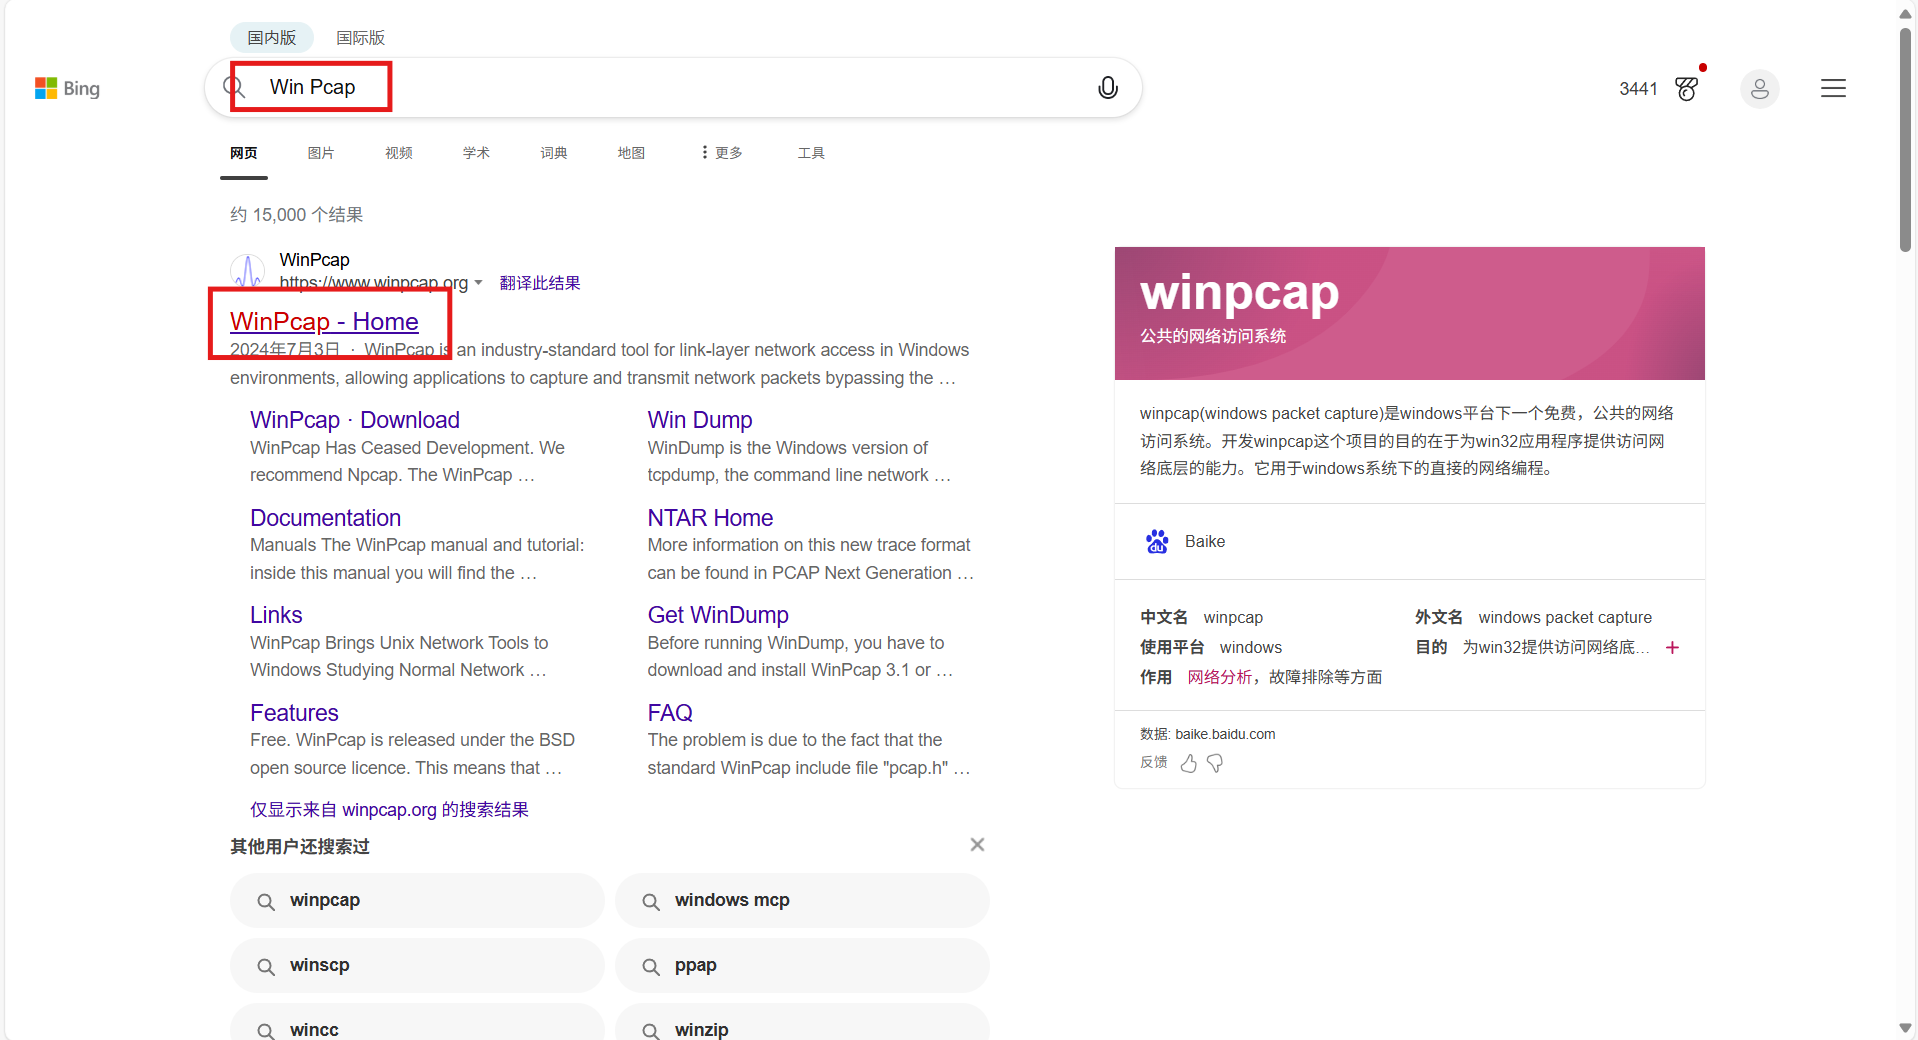Open the Features sublink
Viewport: 1918px width, 1040px height.
coord(294,713)
